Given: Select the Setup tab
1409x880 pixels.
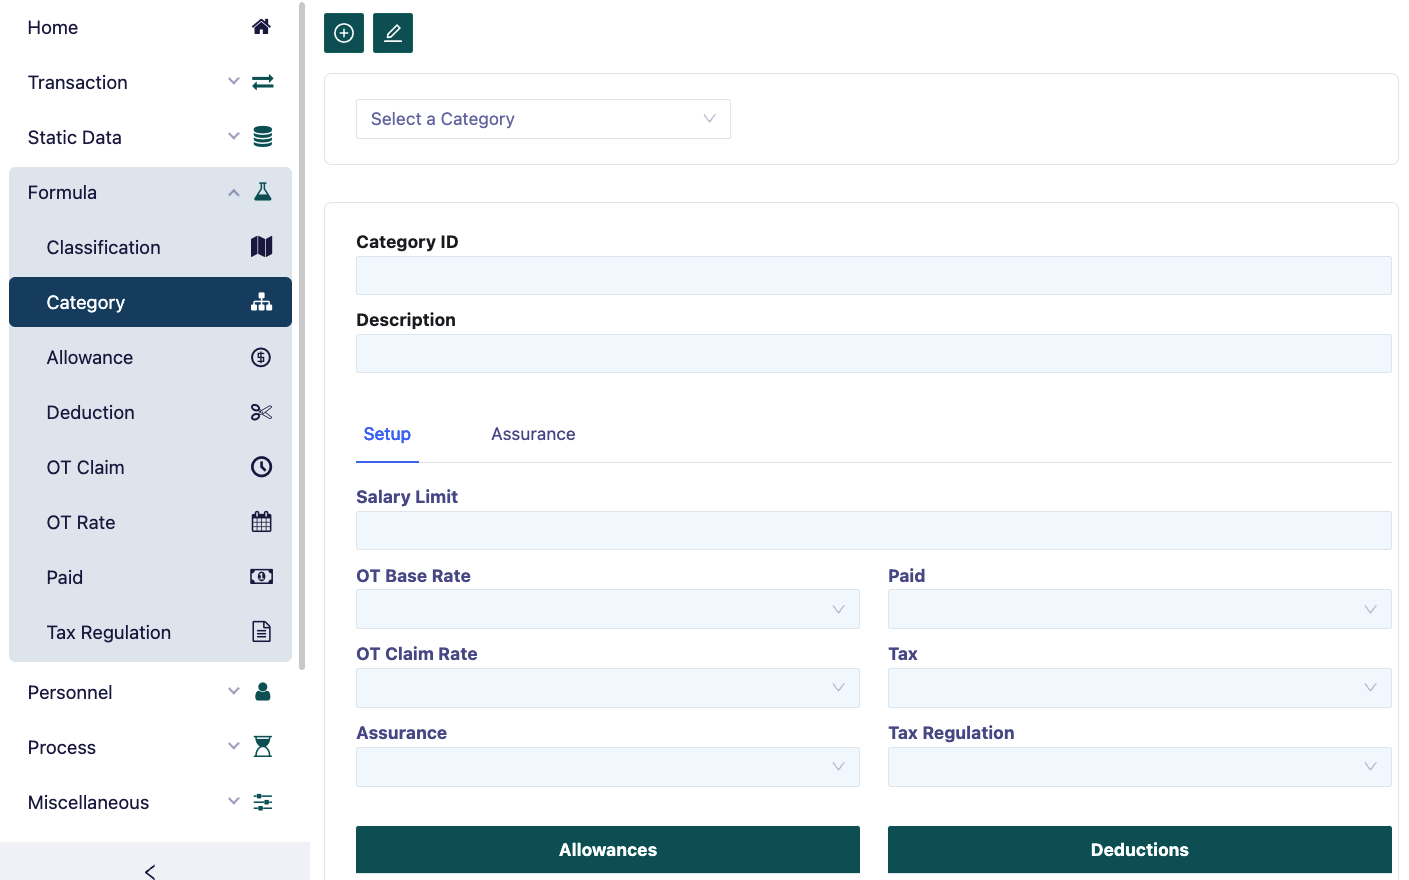Looking at the screenshot, I should 387,434.
